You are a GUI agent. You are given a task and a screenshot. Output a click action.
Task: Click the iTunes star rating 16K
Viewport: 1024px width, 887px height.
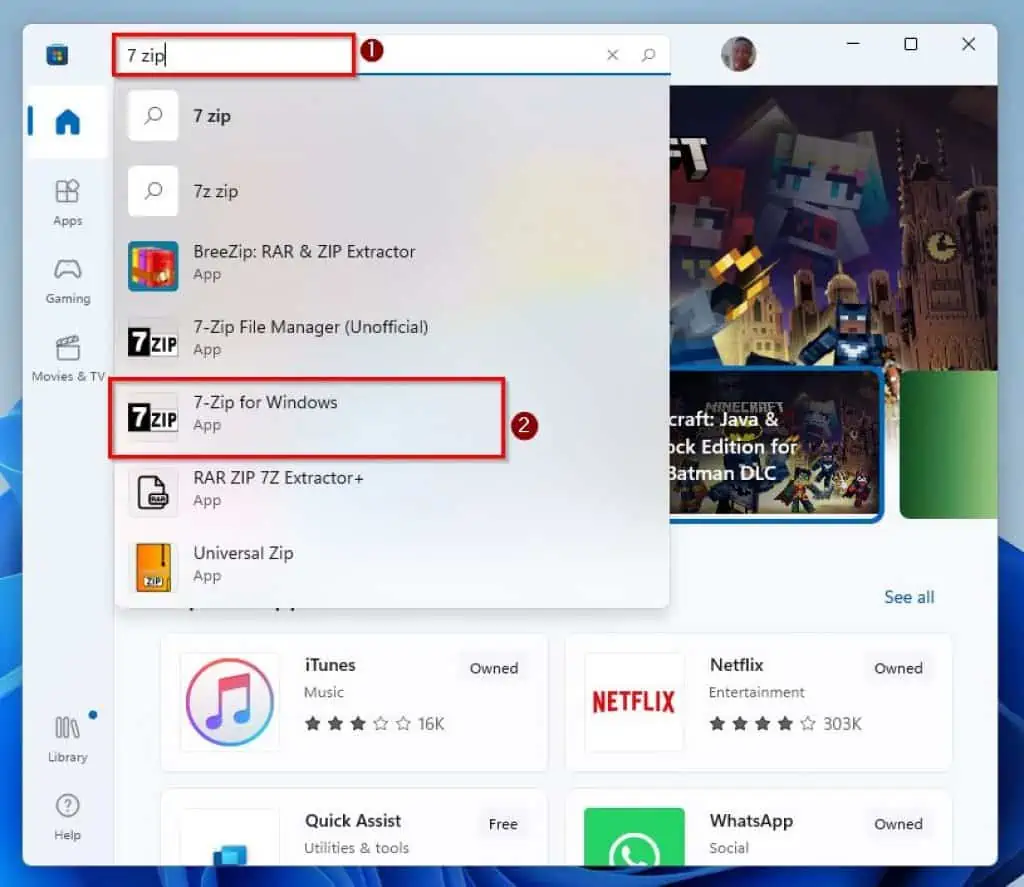click(374, 724)
